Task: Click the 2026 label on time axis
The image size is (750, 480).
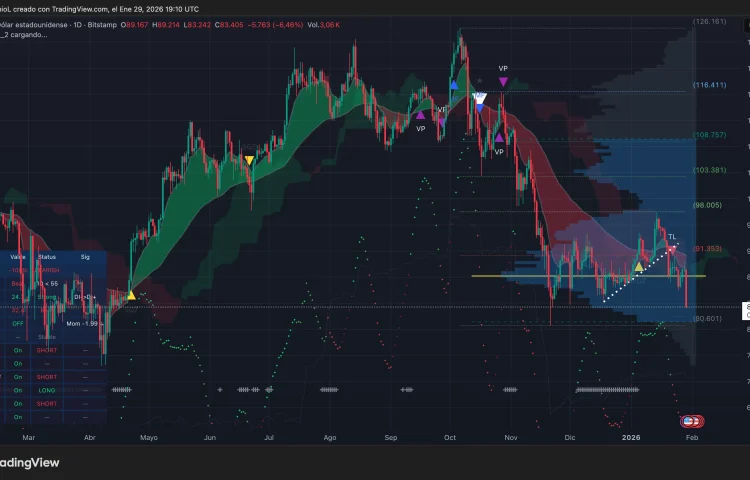Action: (631, 437)
